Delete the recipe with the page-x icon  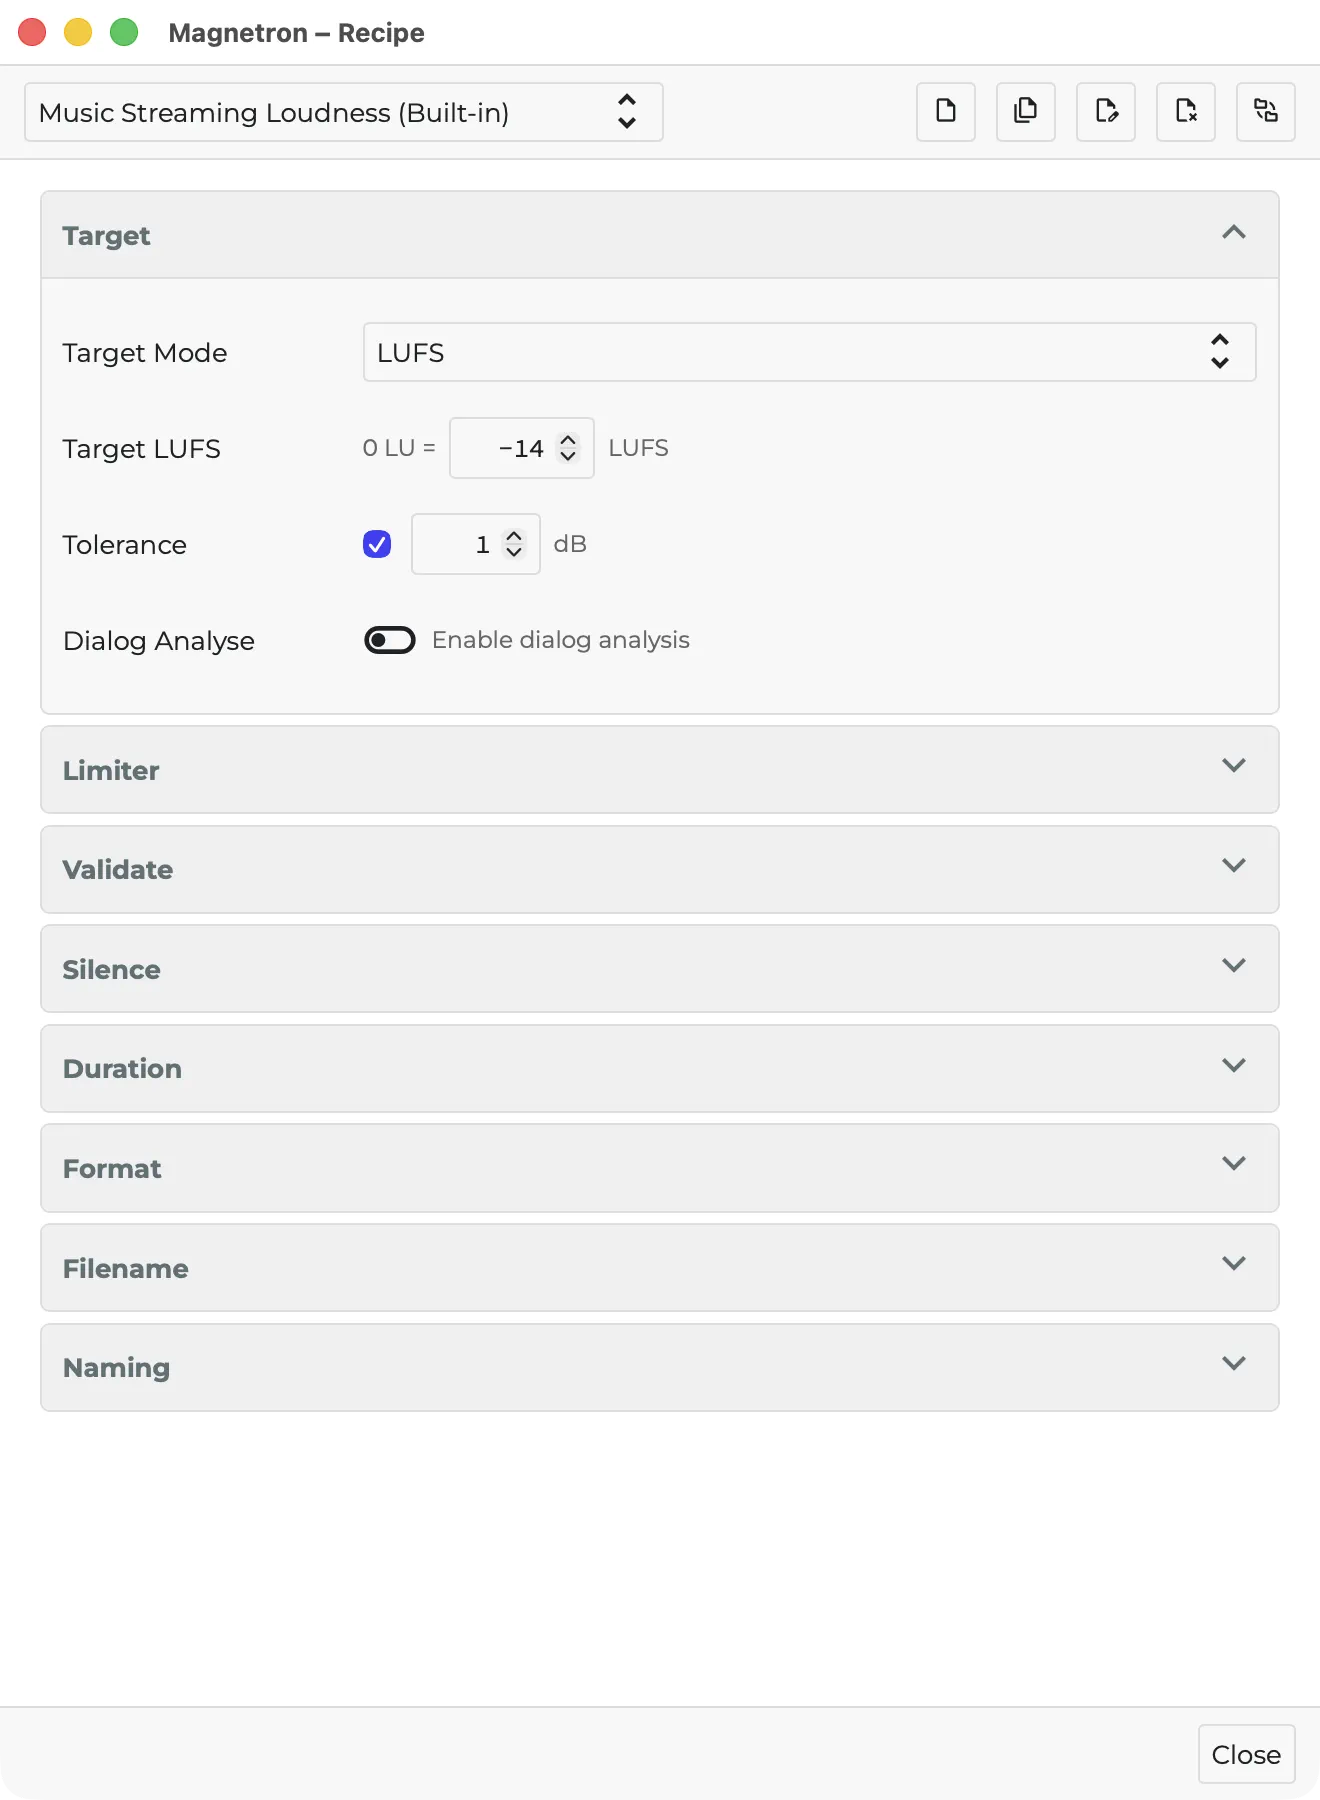1185,111
